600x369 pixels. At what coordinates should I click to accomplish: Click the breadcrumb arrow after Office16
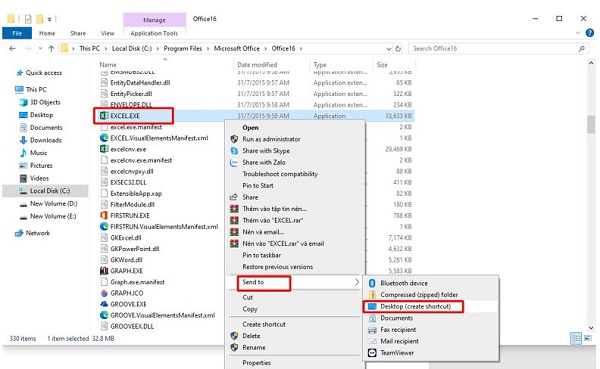click(301, 49)
